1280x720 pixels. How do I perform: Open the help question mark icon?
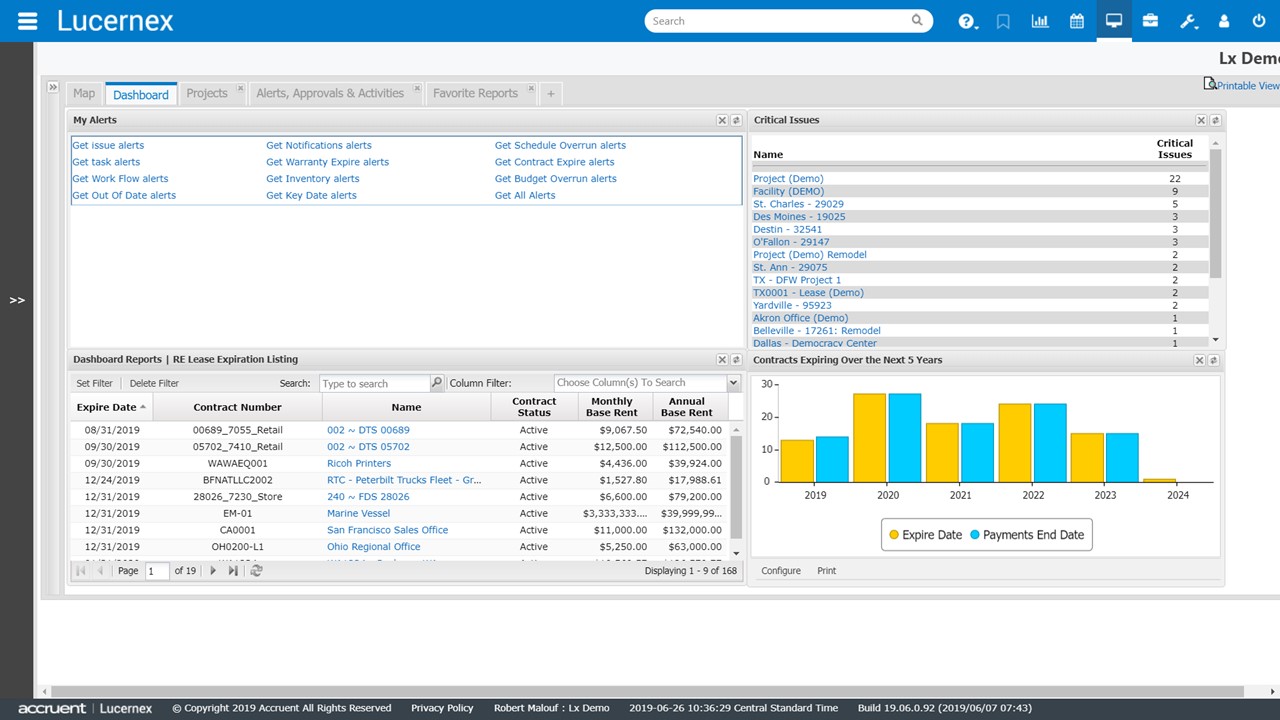click(967, 21)
